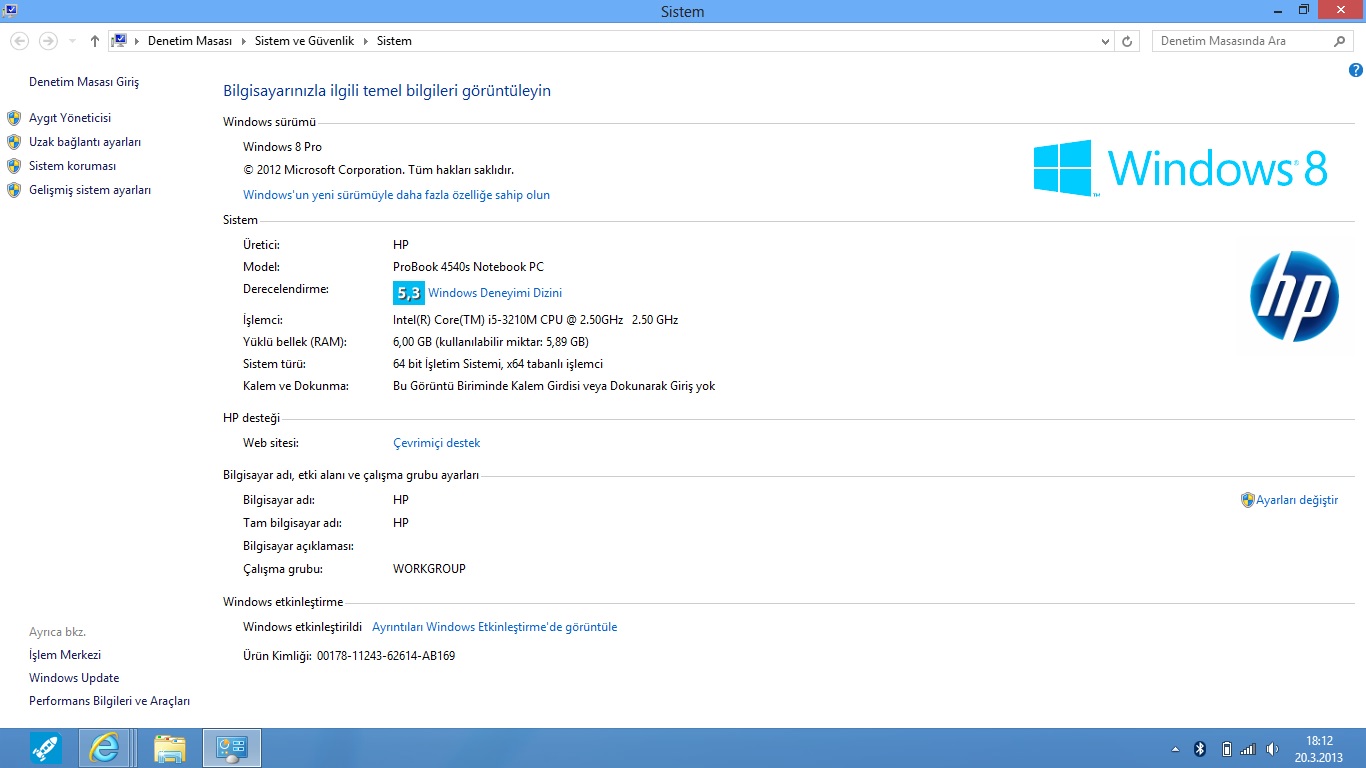Click Windows 8 Pro edition text
This screenshot has width=1366, height=768.
282,147
